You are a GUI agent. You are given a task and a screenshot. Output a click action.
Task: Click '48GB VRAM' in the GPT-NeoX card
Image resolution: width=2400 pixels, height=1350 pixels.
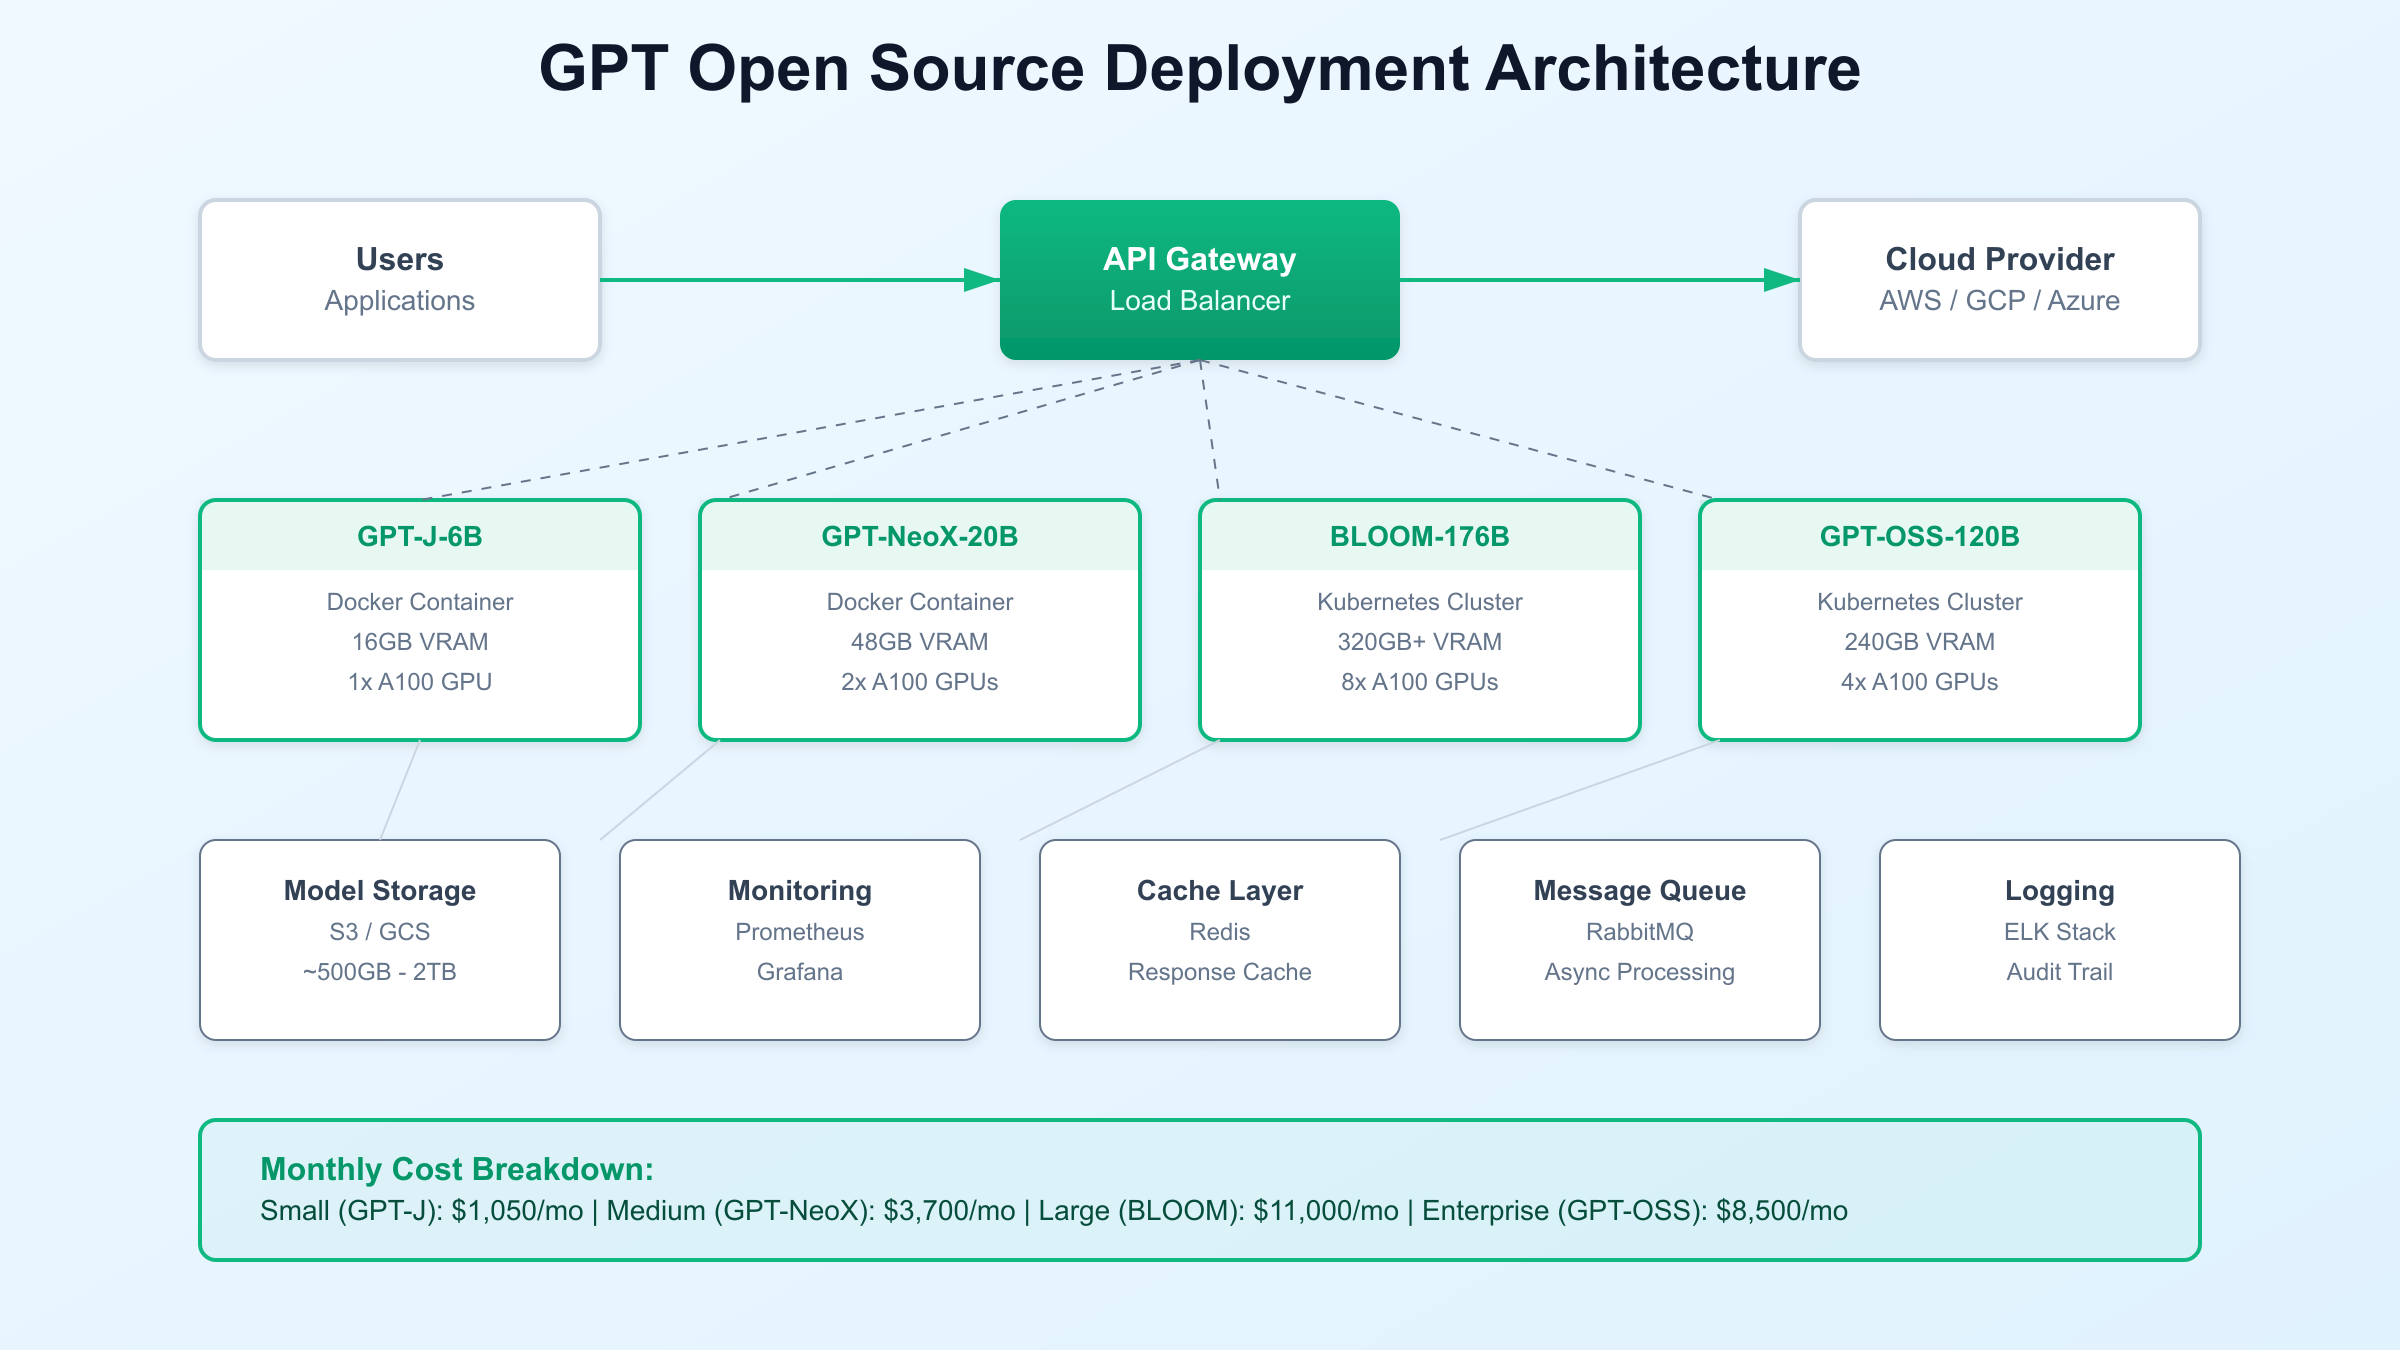pos(920,642)
